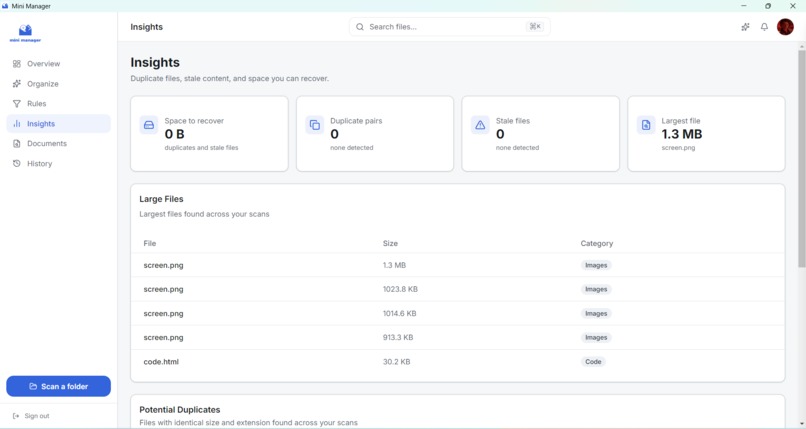
Task: Click the Stale files warning icon
Action: [480, 125]
